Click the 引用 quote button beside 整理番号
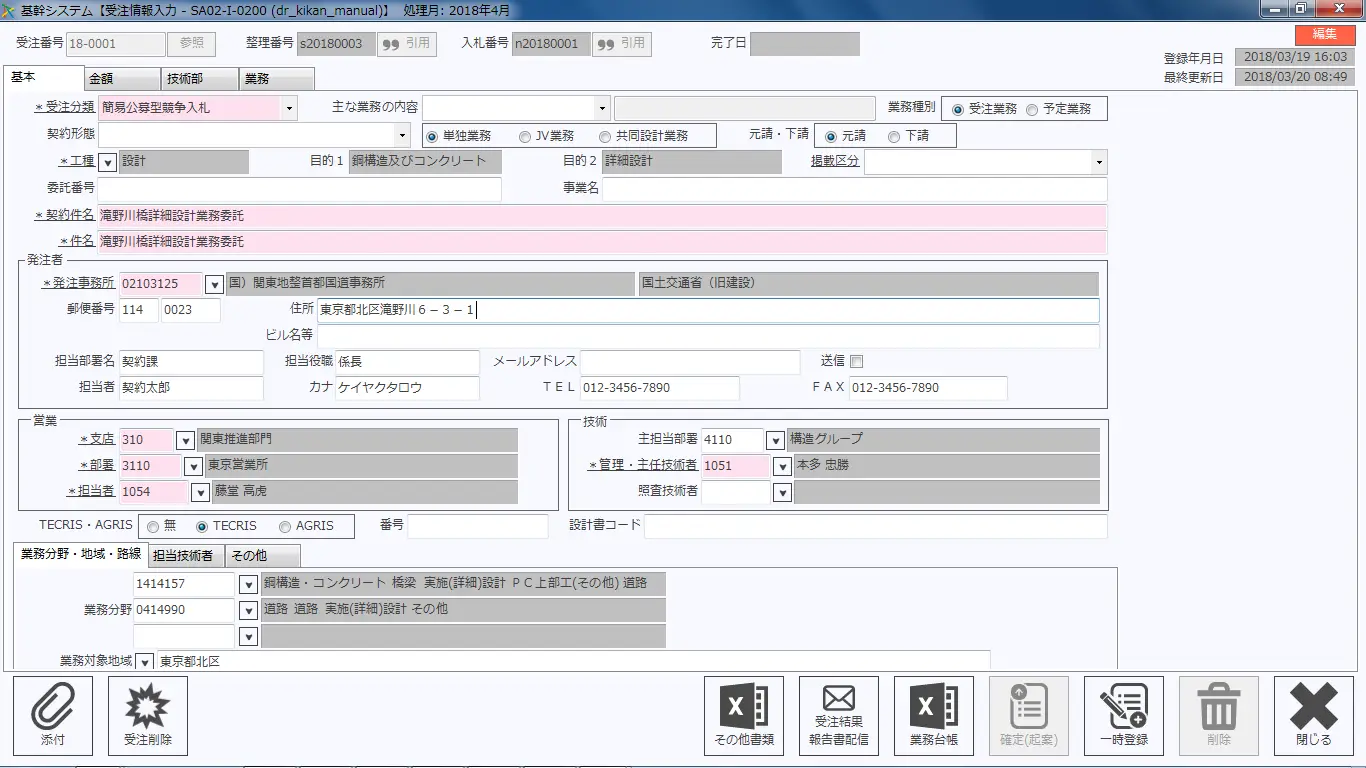Image resolution: width=1366 pixels, height=768 pixels. [x=406, y=44]
